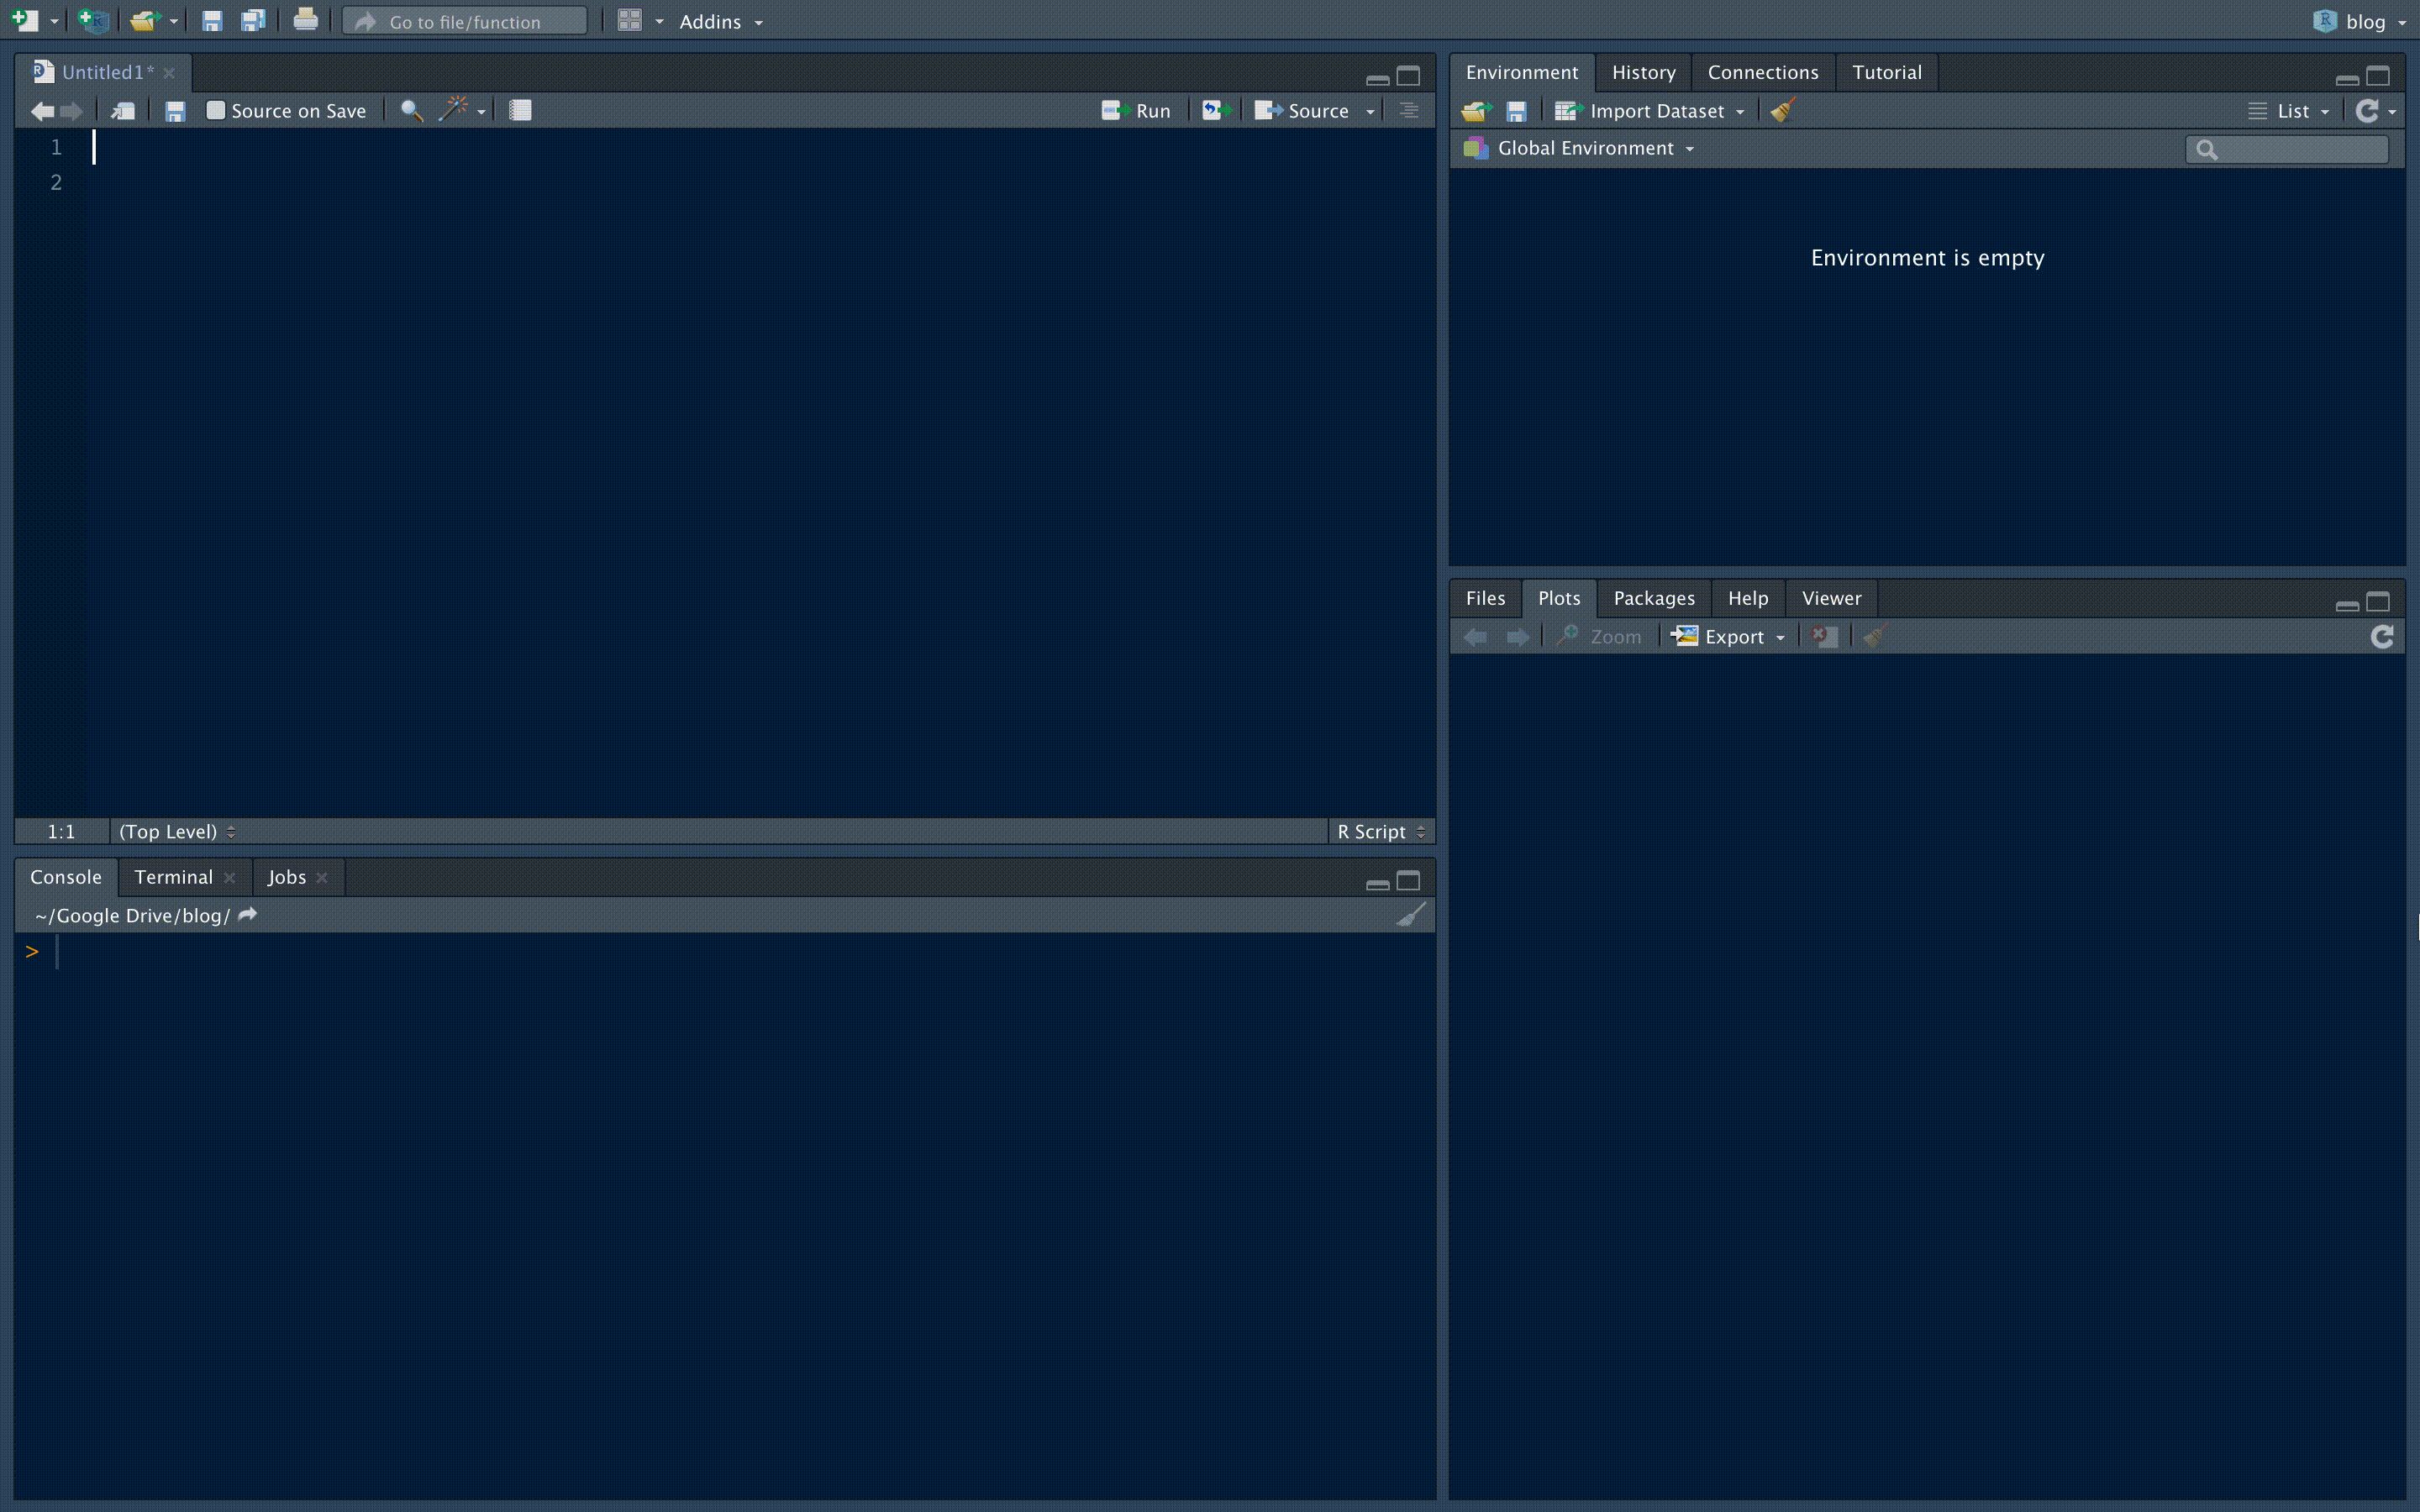Screen dimensions: 2420x1512
Task: Click the Save script icon
Action: point(172,110)
